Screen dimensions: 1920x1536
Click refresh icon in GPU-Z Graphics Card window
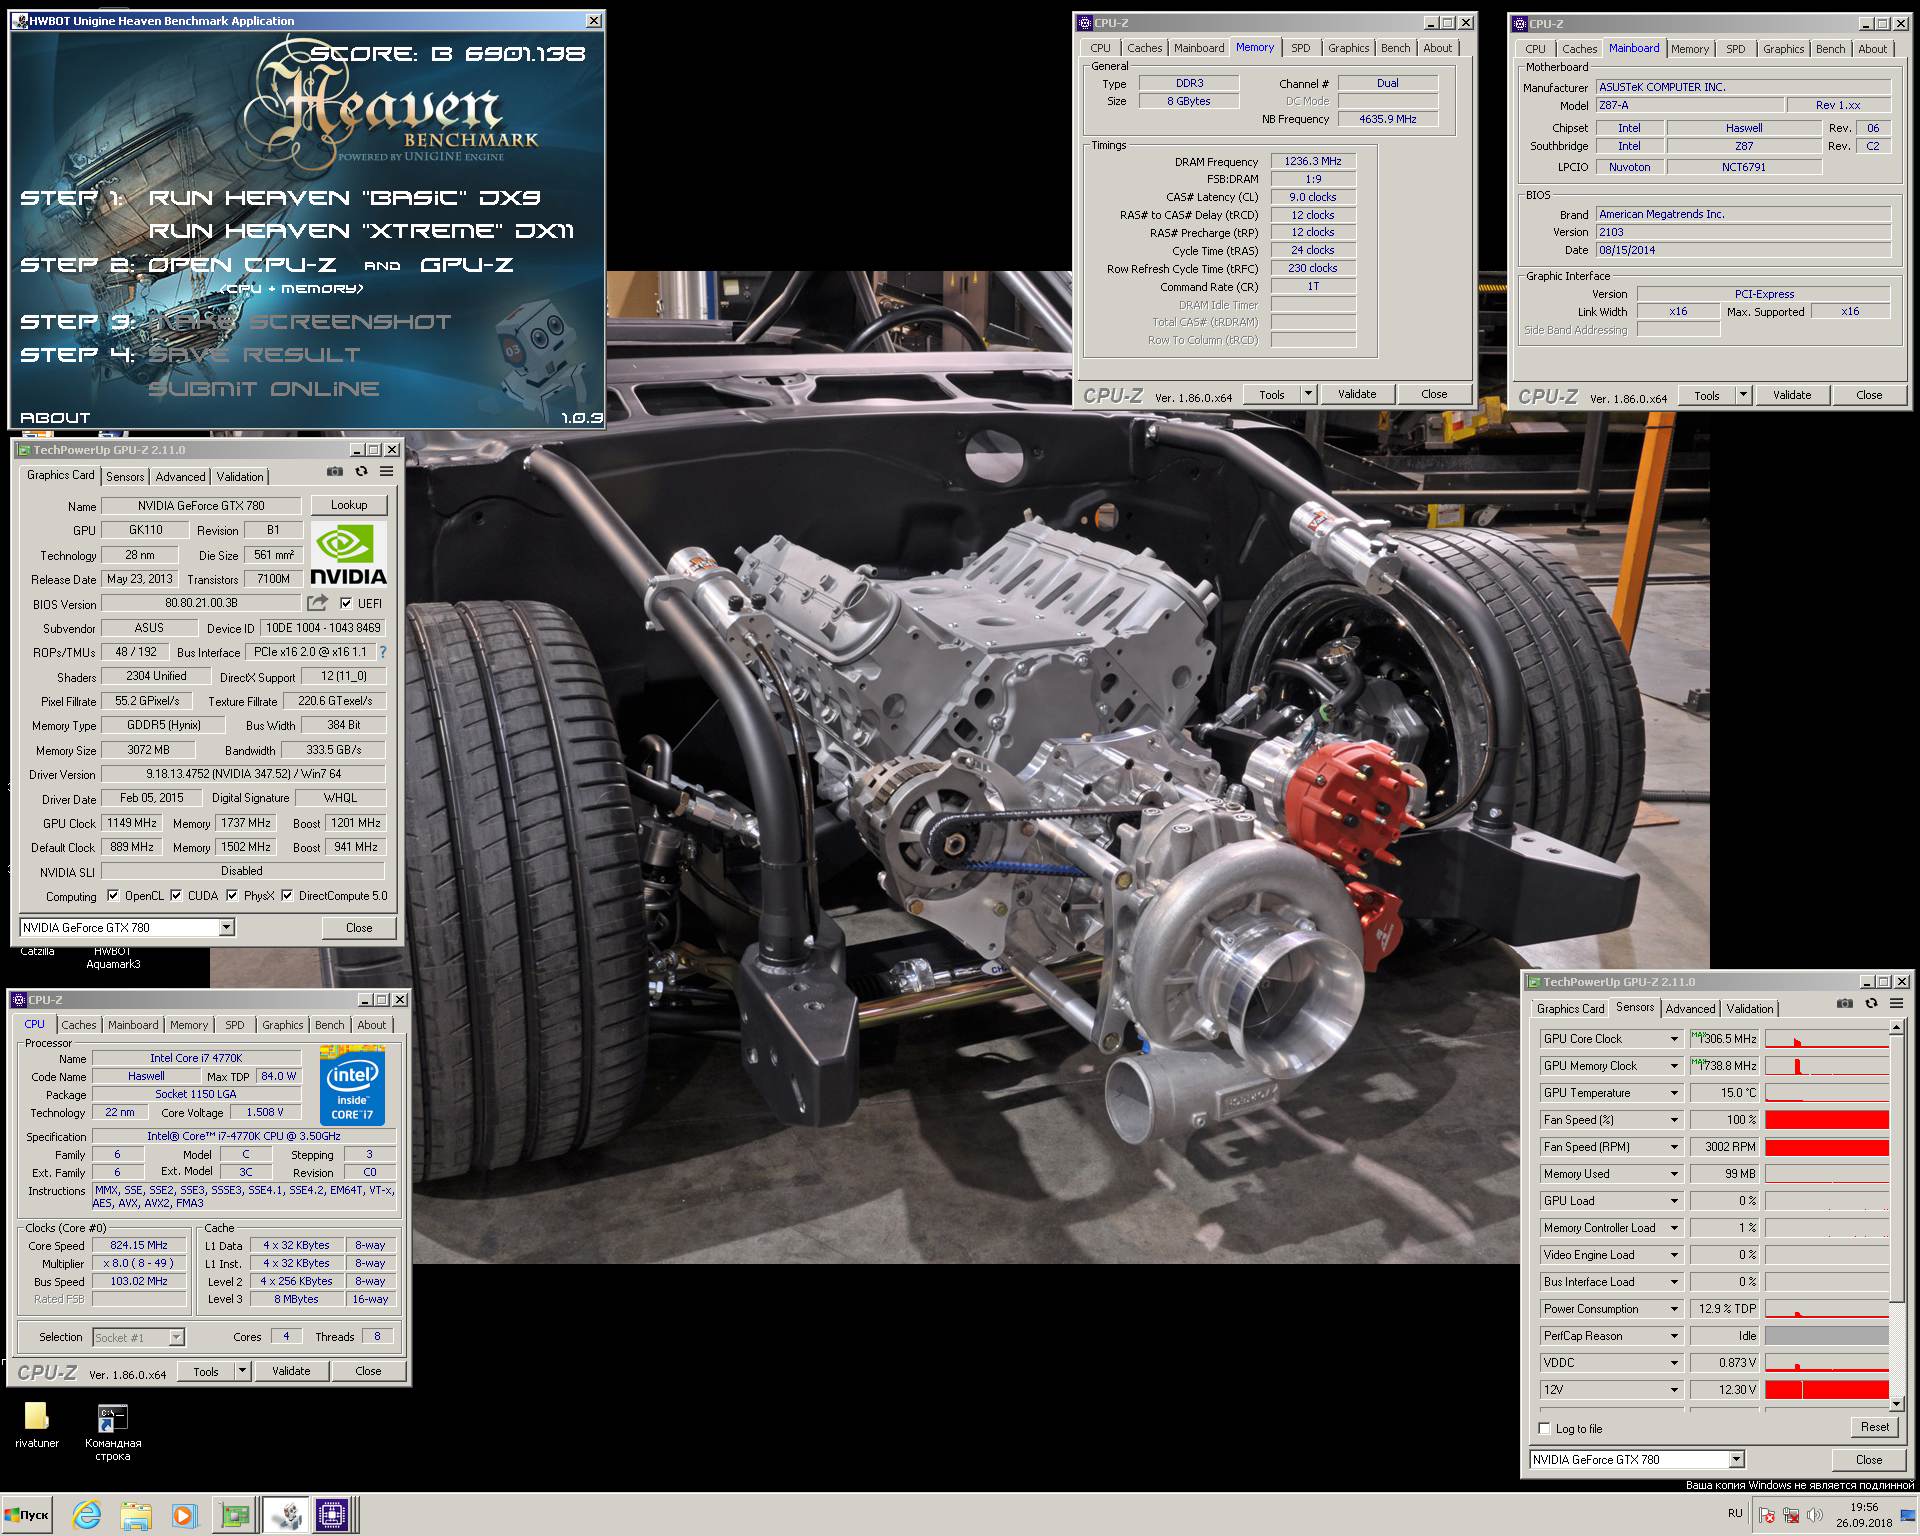(x=361, y=472)
